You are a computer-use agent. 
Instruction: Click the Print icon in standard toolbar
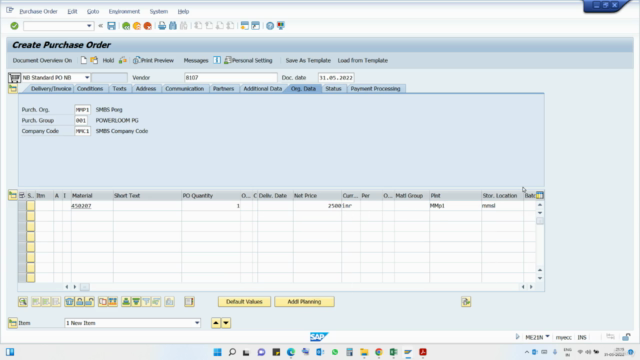162,26
